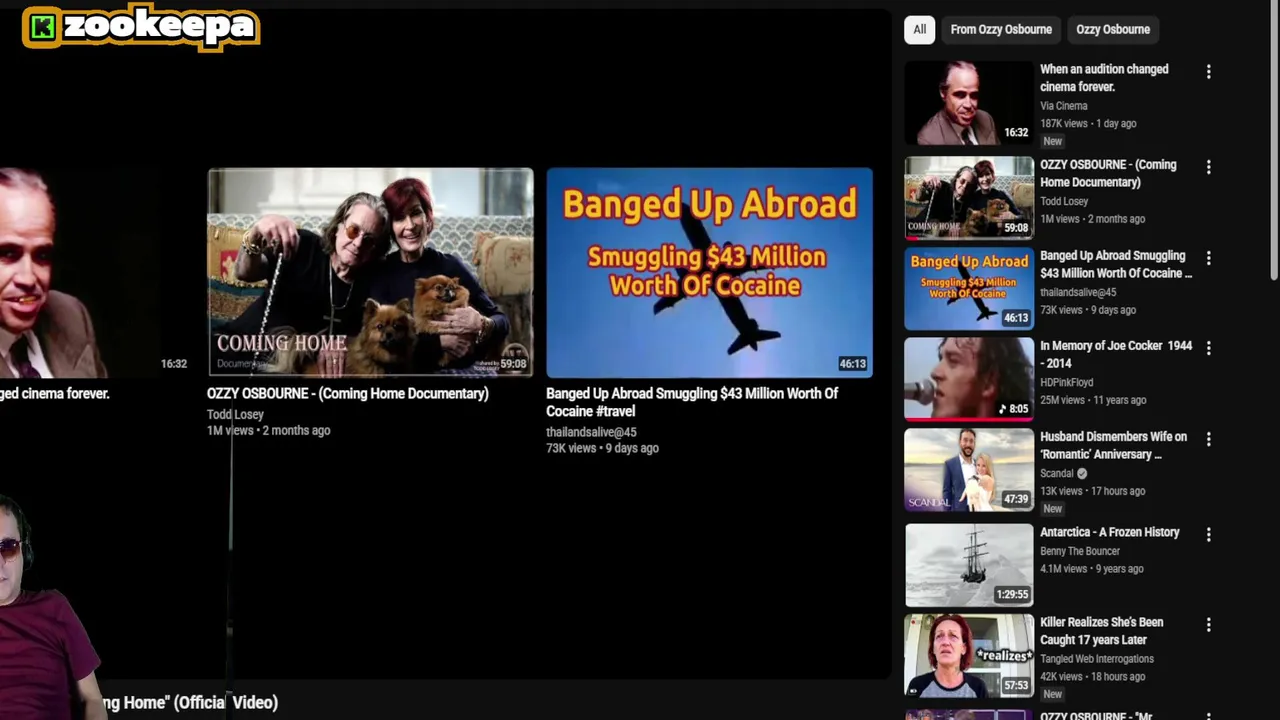Open sidebar title 'When an audition changed cinema forever.'

click(x=1104, y=78)
